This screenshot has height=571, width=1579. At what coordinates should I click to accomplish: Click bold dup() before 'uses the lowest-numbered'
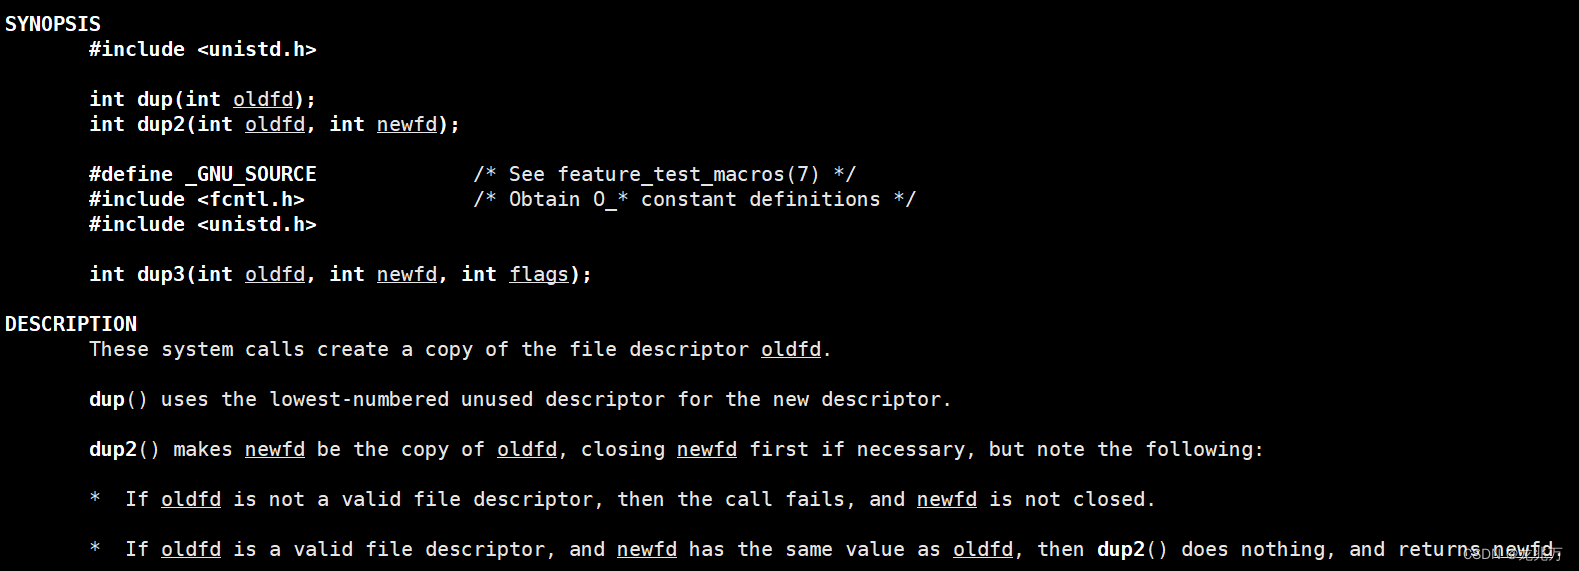118,399
